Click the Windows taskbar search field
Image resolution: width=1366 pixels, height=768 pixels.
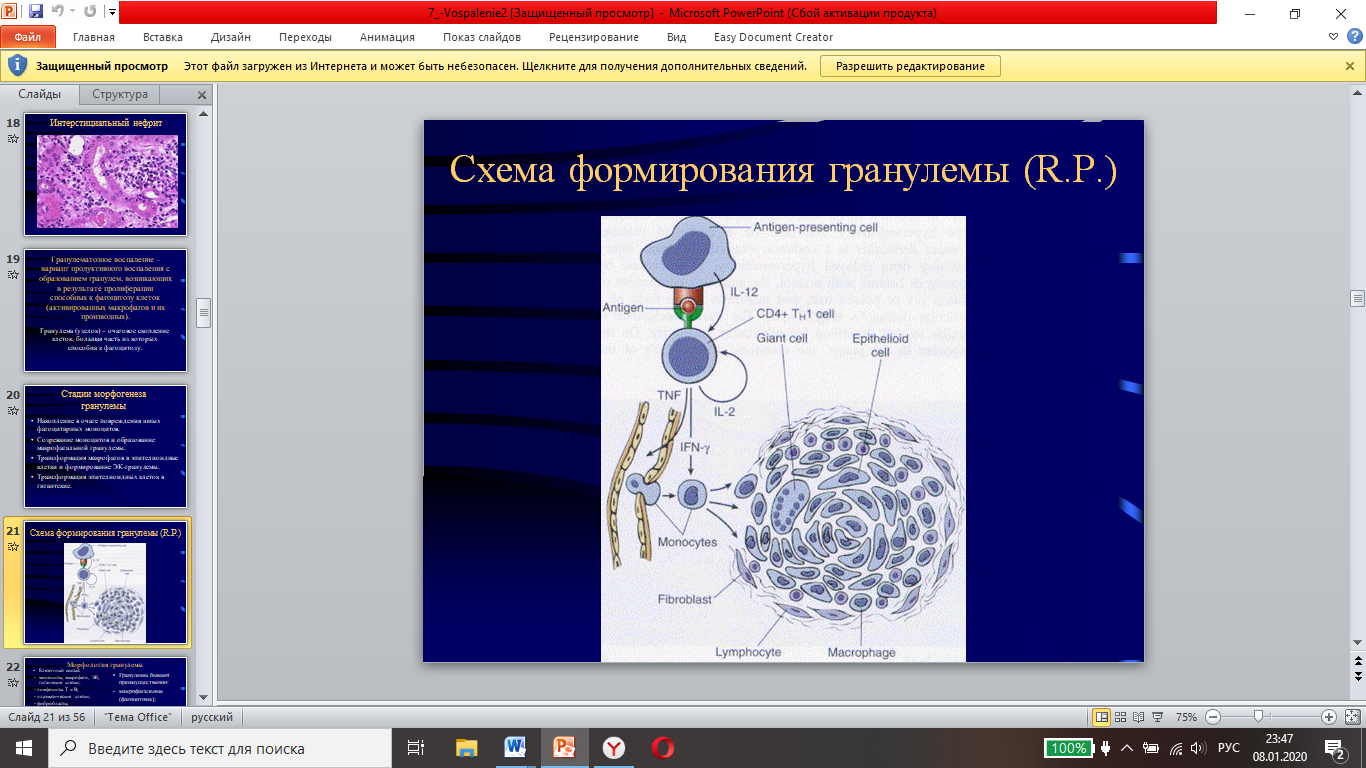220,748
